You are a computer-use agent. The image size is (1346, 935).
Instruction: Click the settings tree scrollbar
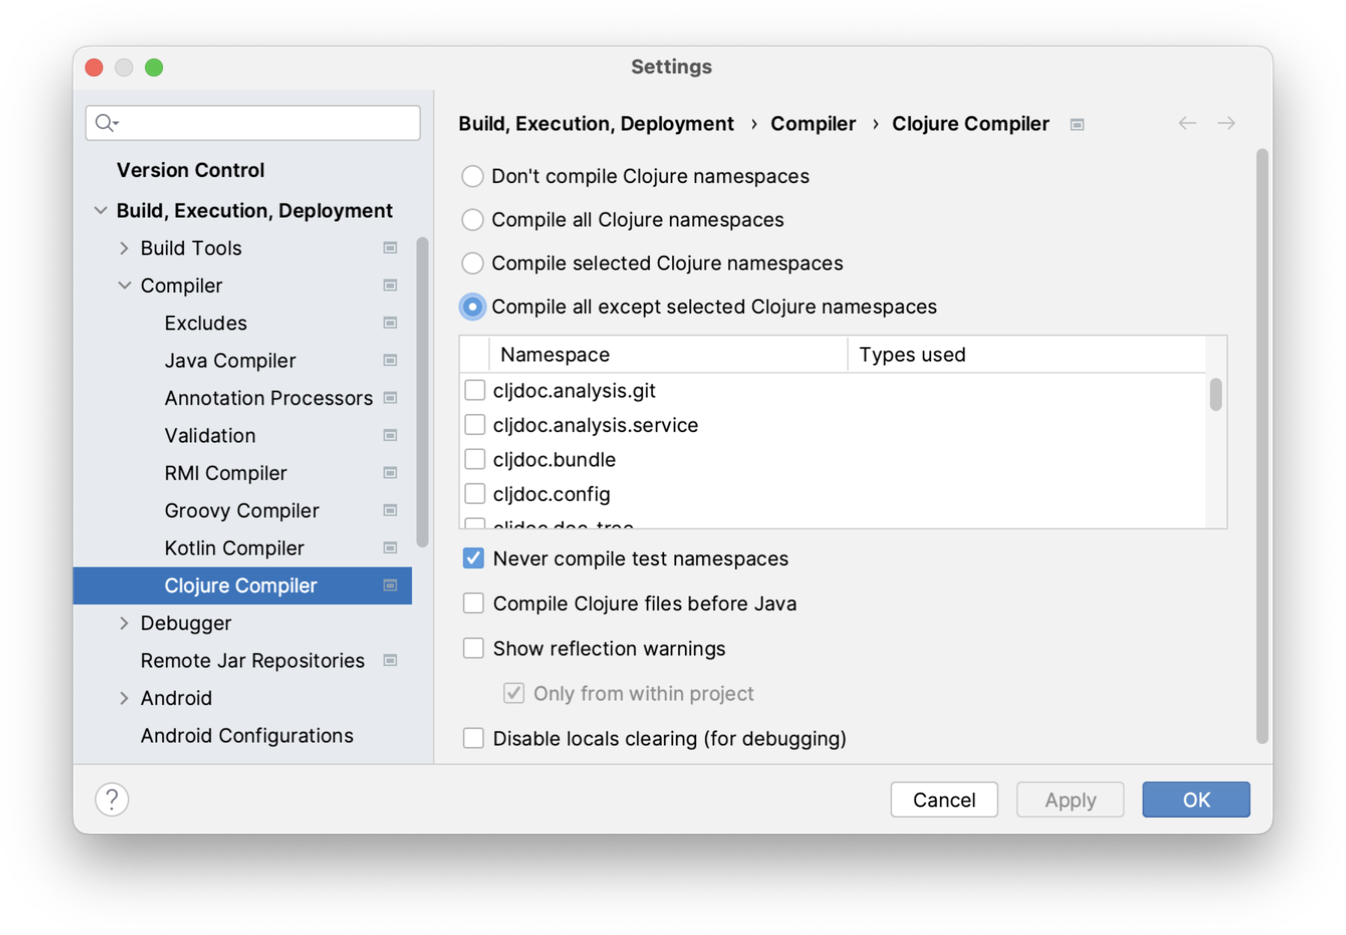coord(422,392)
